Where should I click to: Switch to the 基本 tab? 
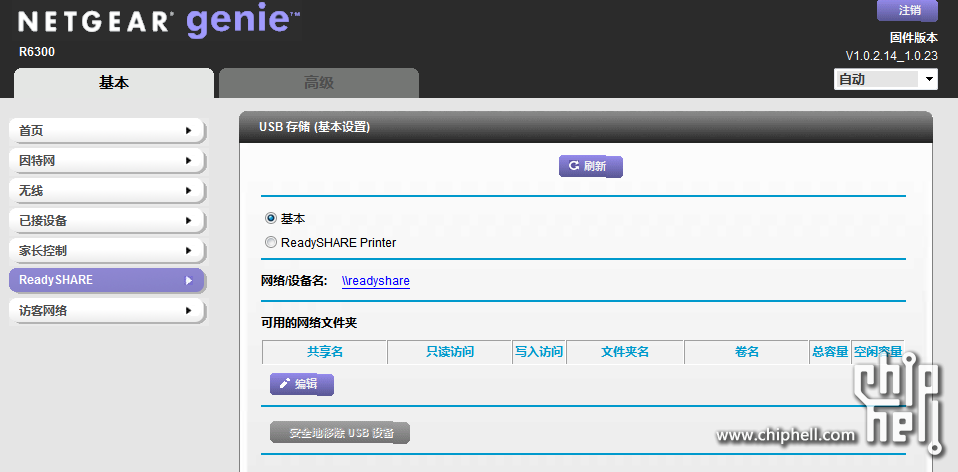point(114,83)
